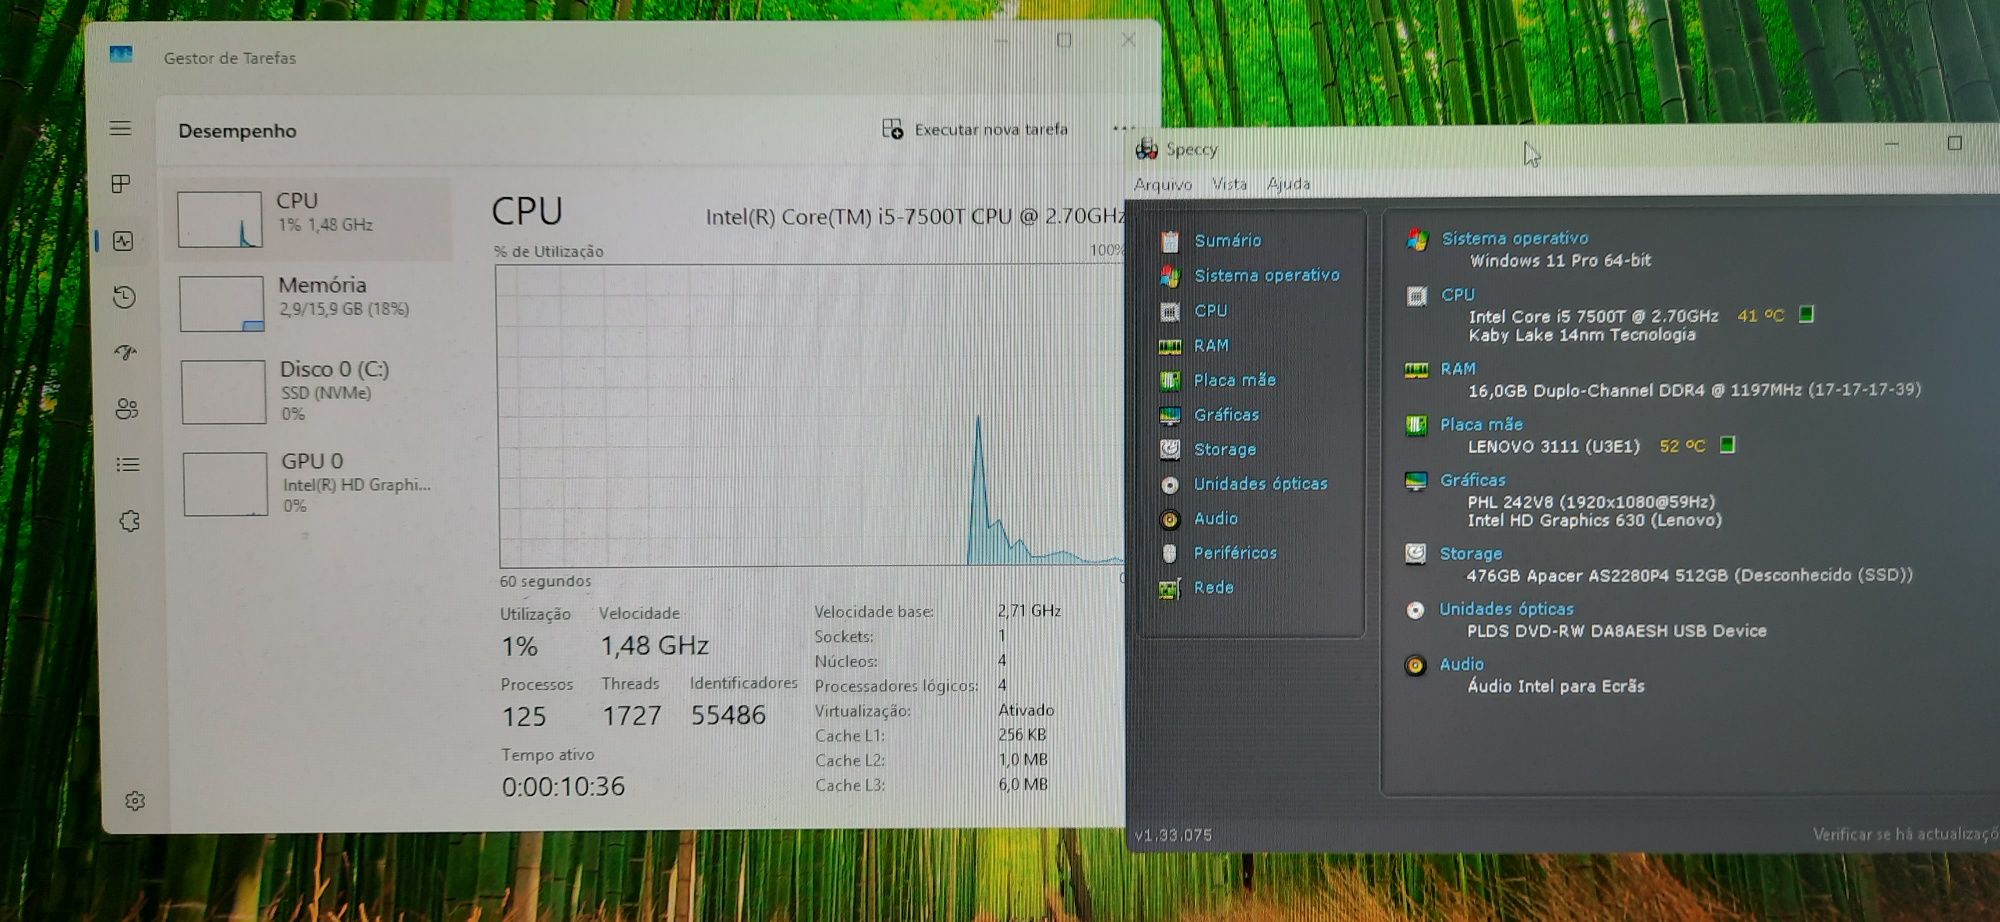Select Storage in Speccy sidebar
The height and width of the screenshot is (922, 2000).
(1224, 449)
